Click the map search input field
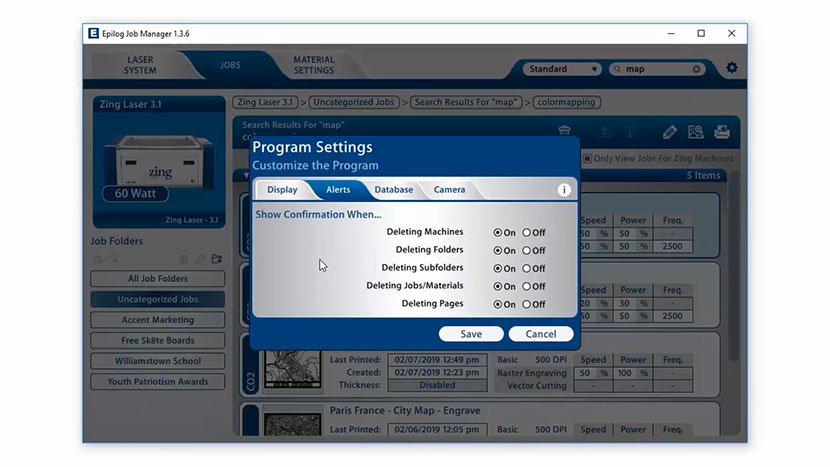Image resolution: width=830 pixels, height=467 pixels. [656, 69]
